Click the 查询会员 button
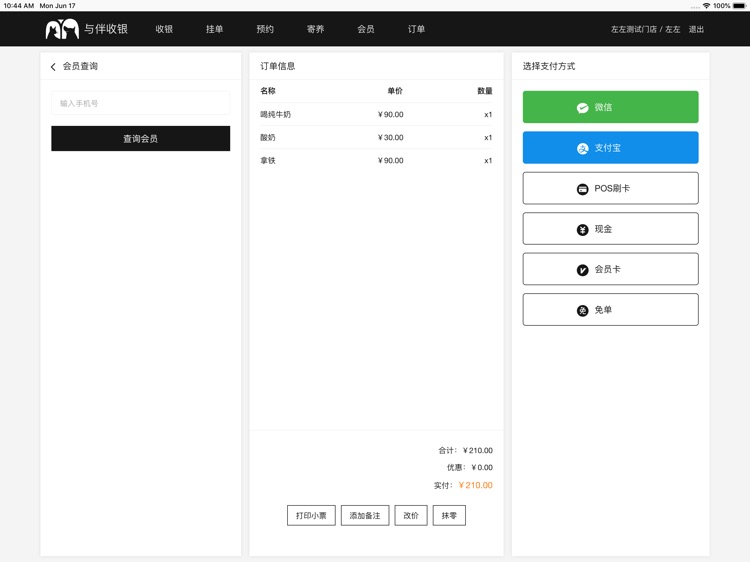Screen dimensions: 750x562 tap(141, 138)
